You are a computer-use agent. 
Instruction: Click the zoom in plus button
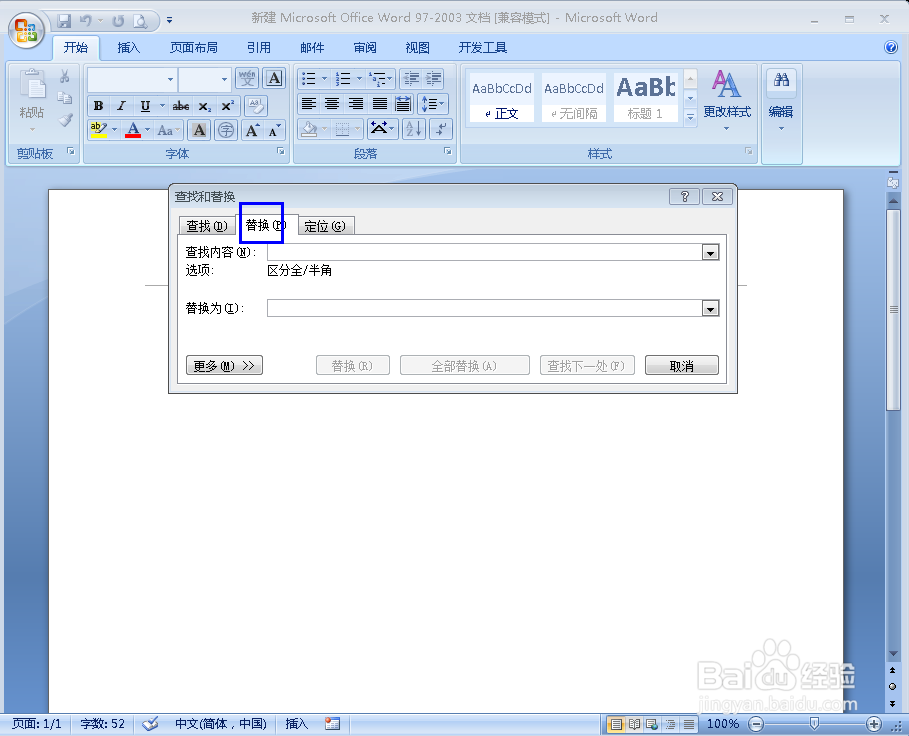click(x=874, y=723)
